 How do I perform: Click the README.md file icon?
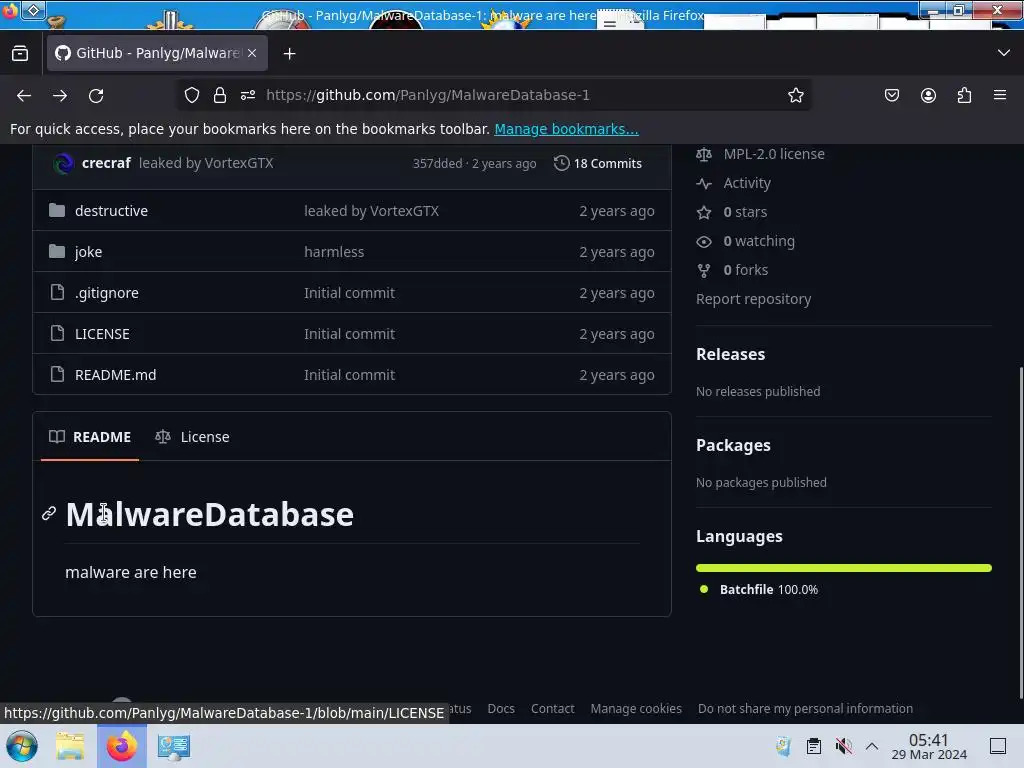(x=57, y=375)
